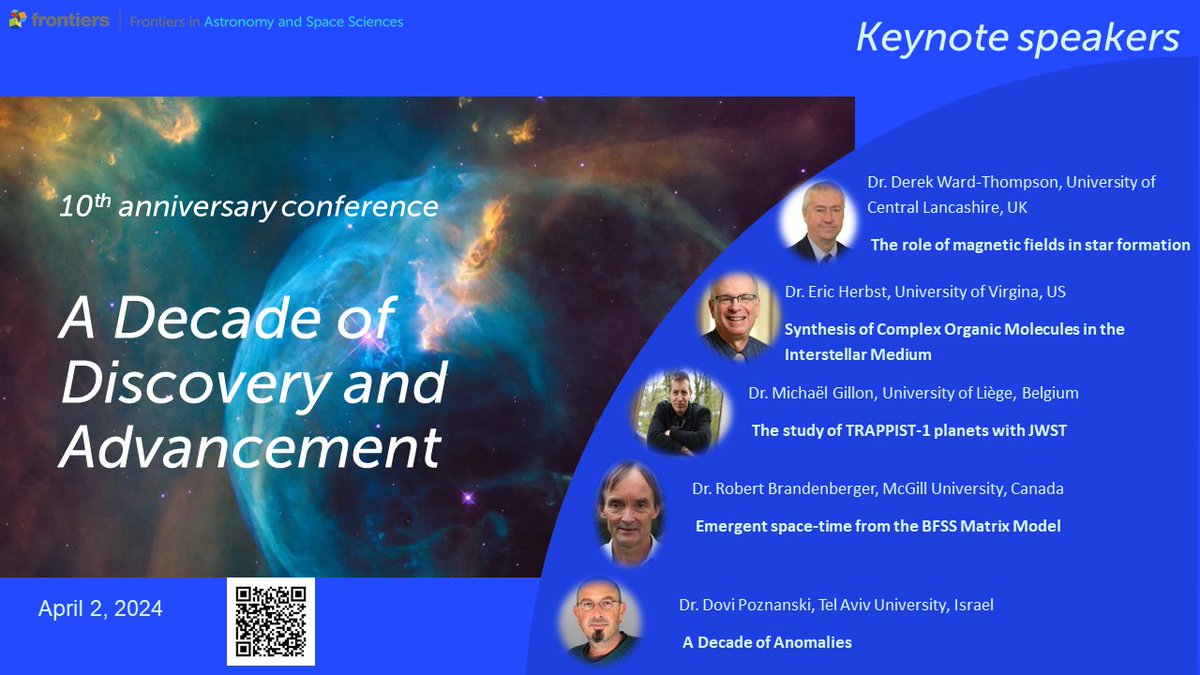Click the 'April 2, 2024' date
The width and height of the screenshot is (1200, 675).
(x=100, y=608)
